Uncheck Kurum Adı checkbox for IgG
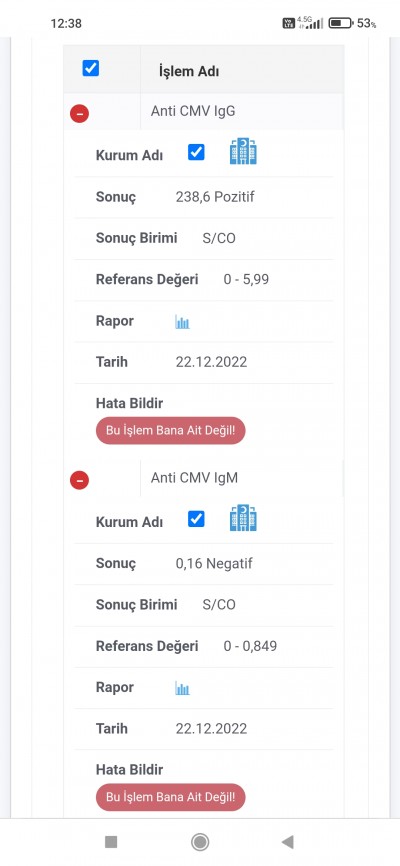Image resolution: width=400 pixels, height=866 pixels. 196,152
